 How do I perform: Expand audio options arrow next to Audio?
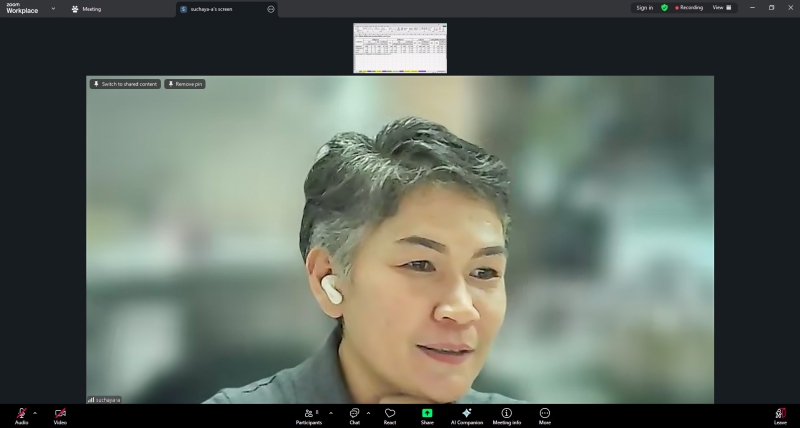coord(35,412)
